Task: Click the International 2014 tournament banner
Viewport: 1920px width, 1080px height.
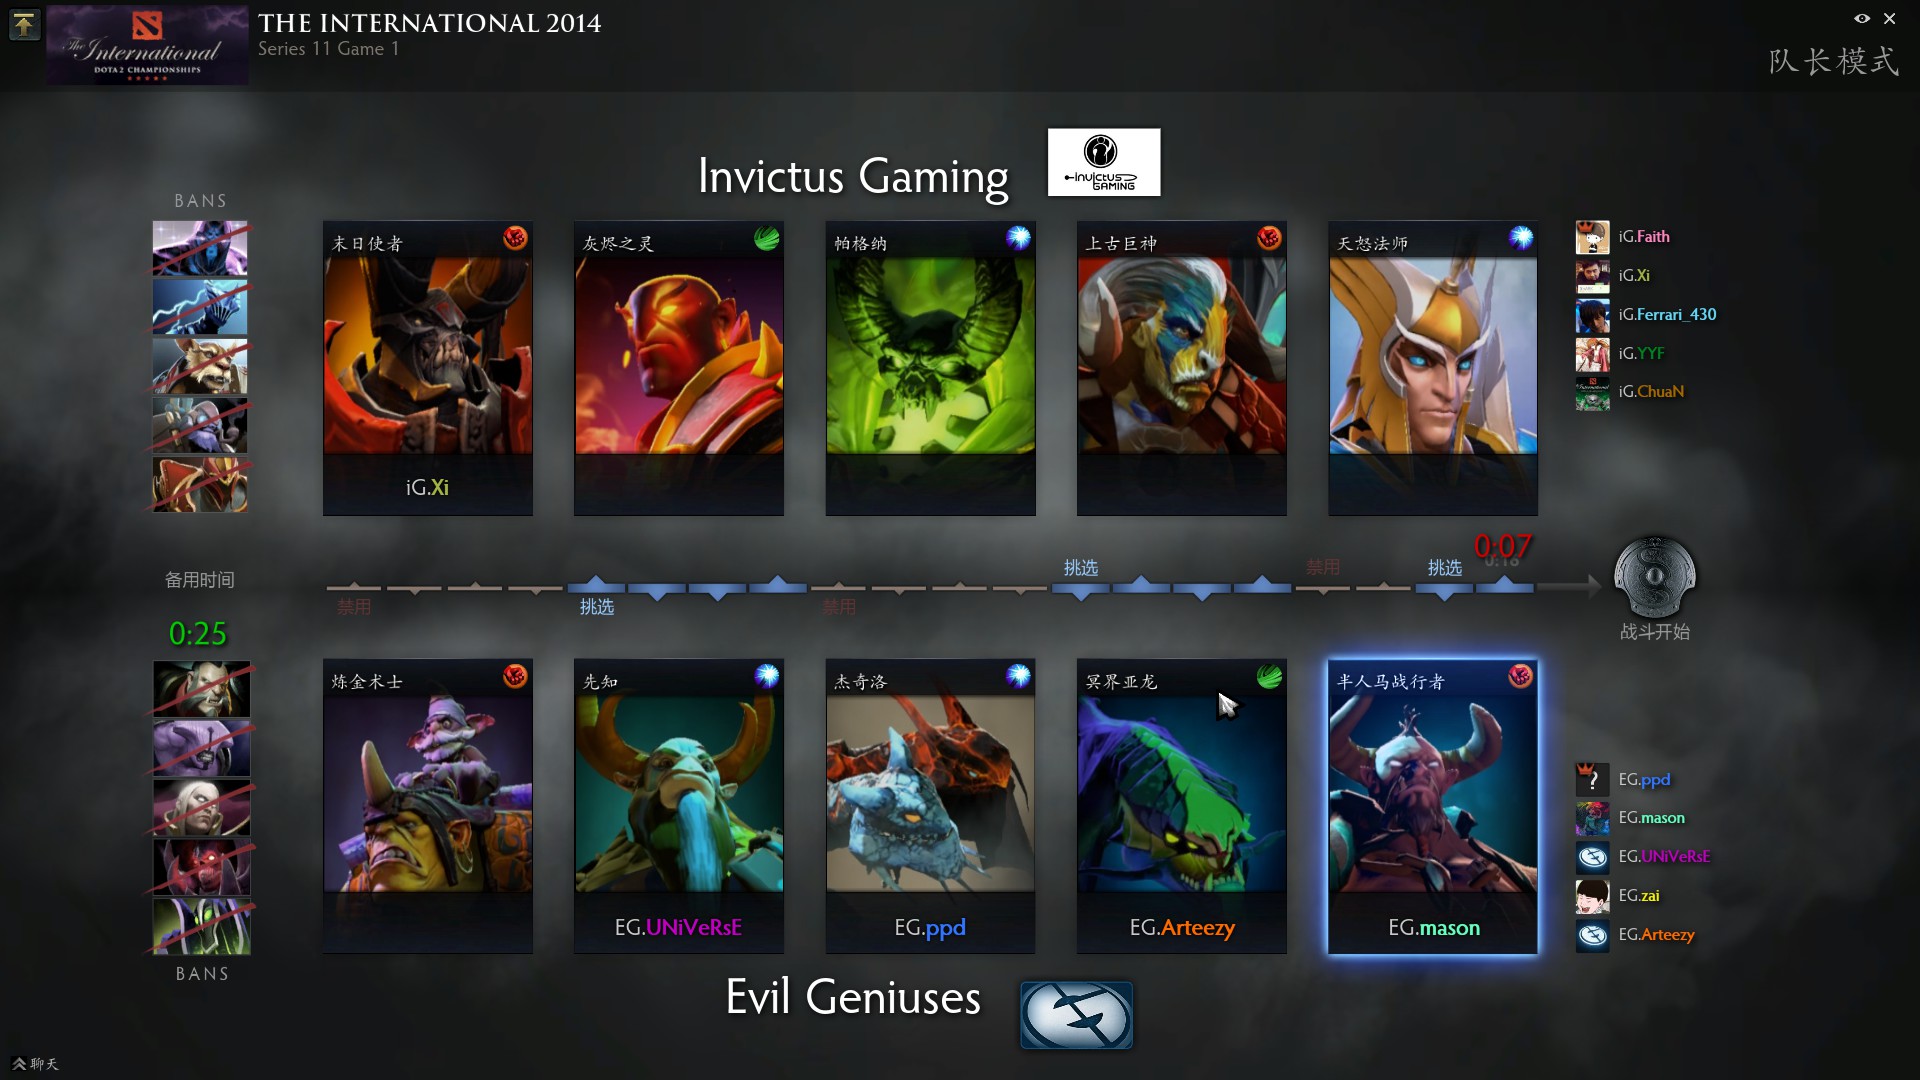Action: tap(147, 45)
